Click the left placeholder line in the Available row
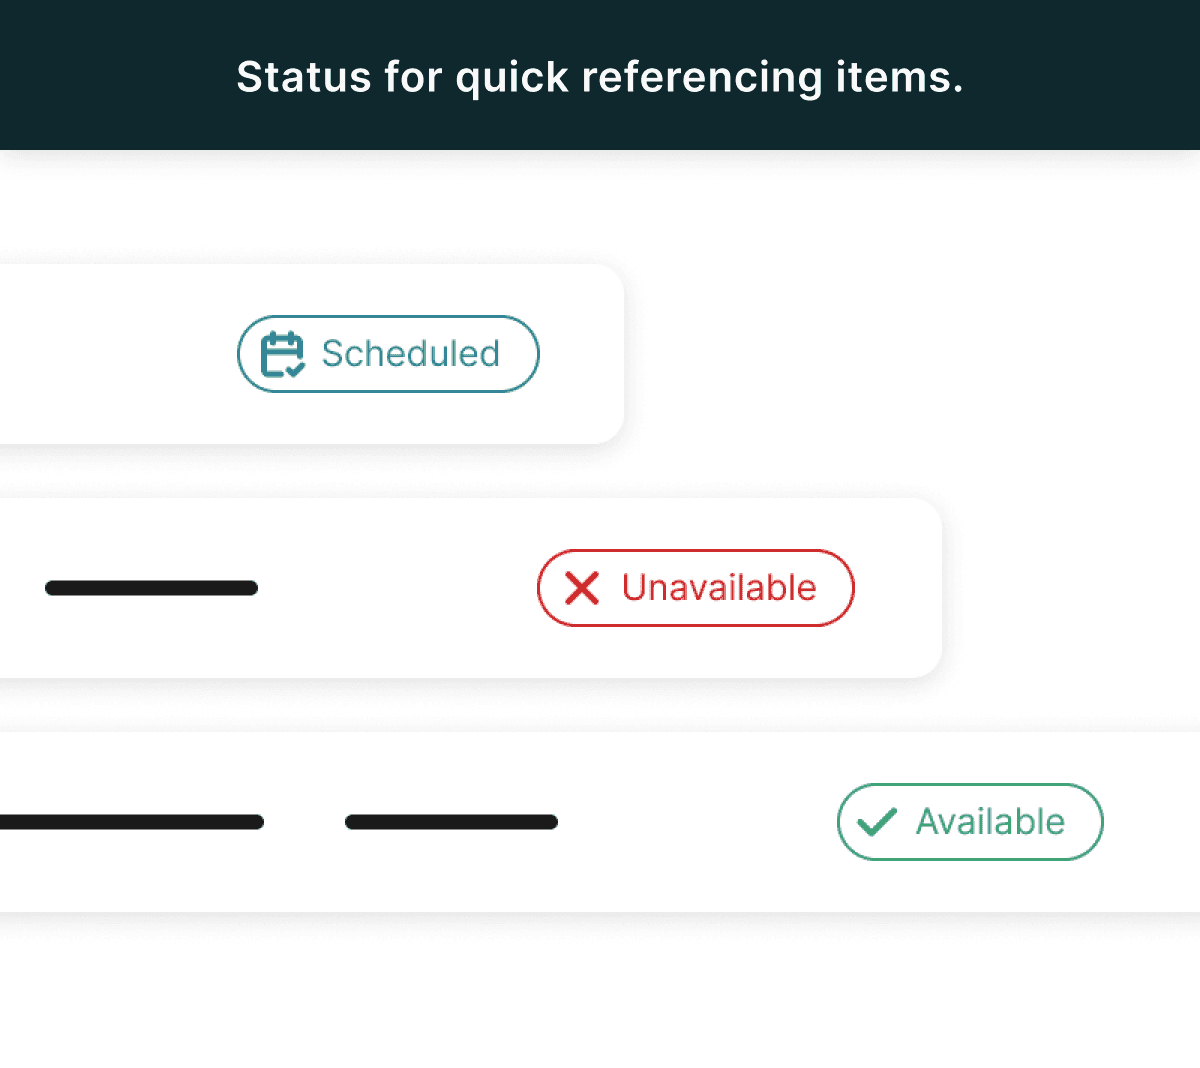This screenshot has width=1200, height=1068. click(132, 822)
